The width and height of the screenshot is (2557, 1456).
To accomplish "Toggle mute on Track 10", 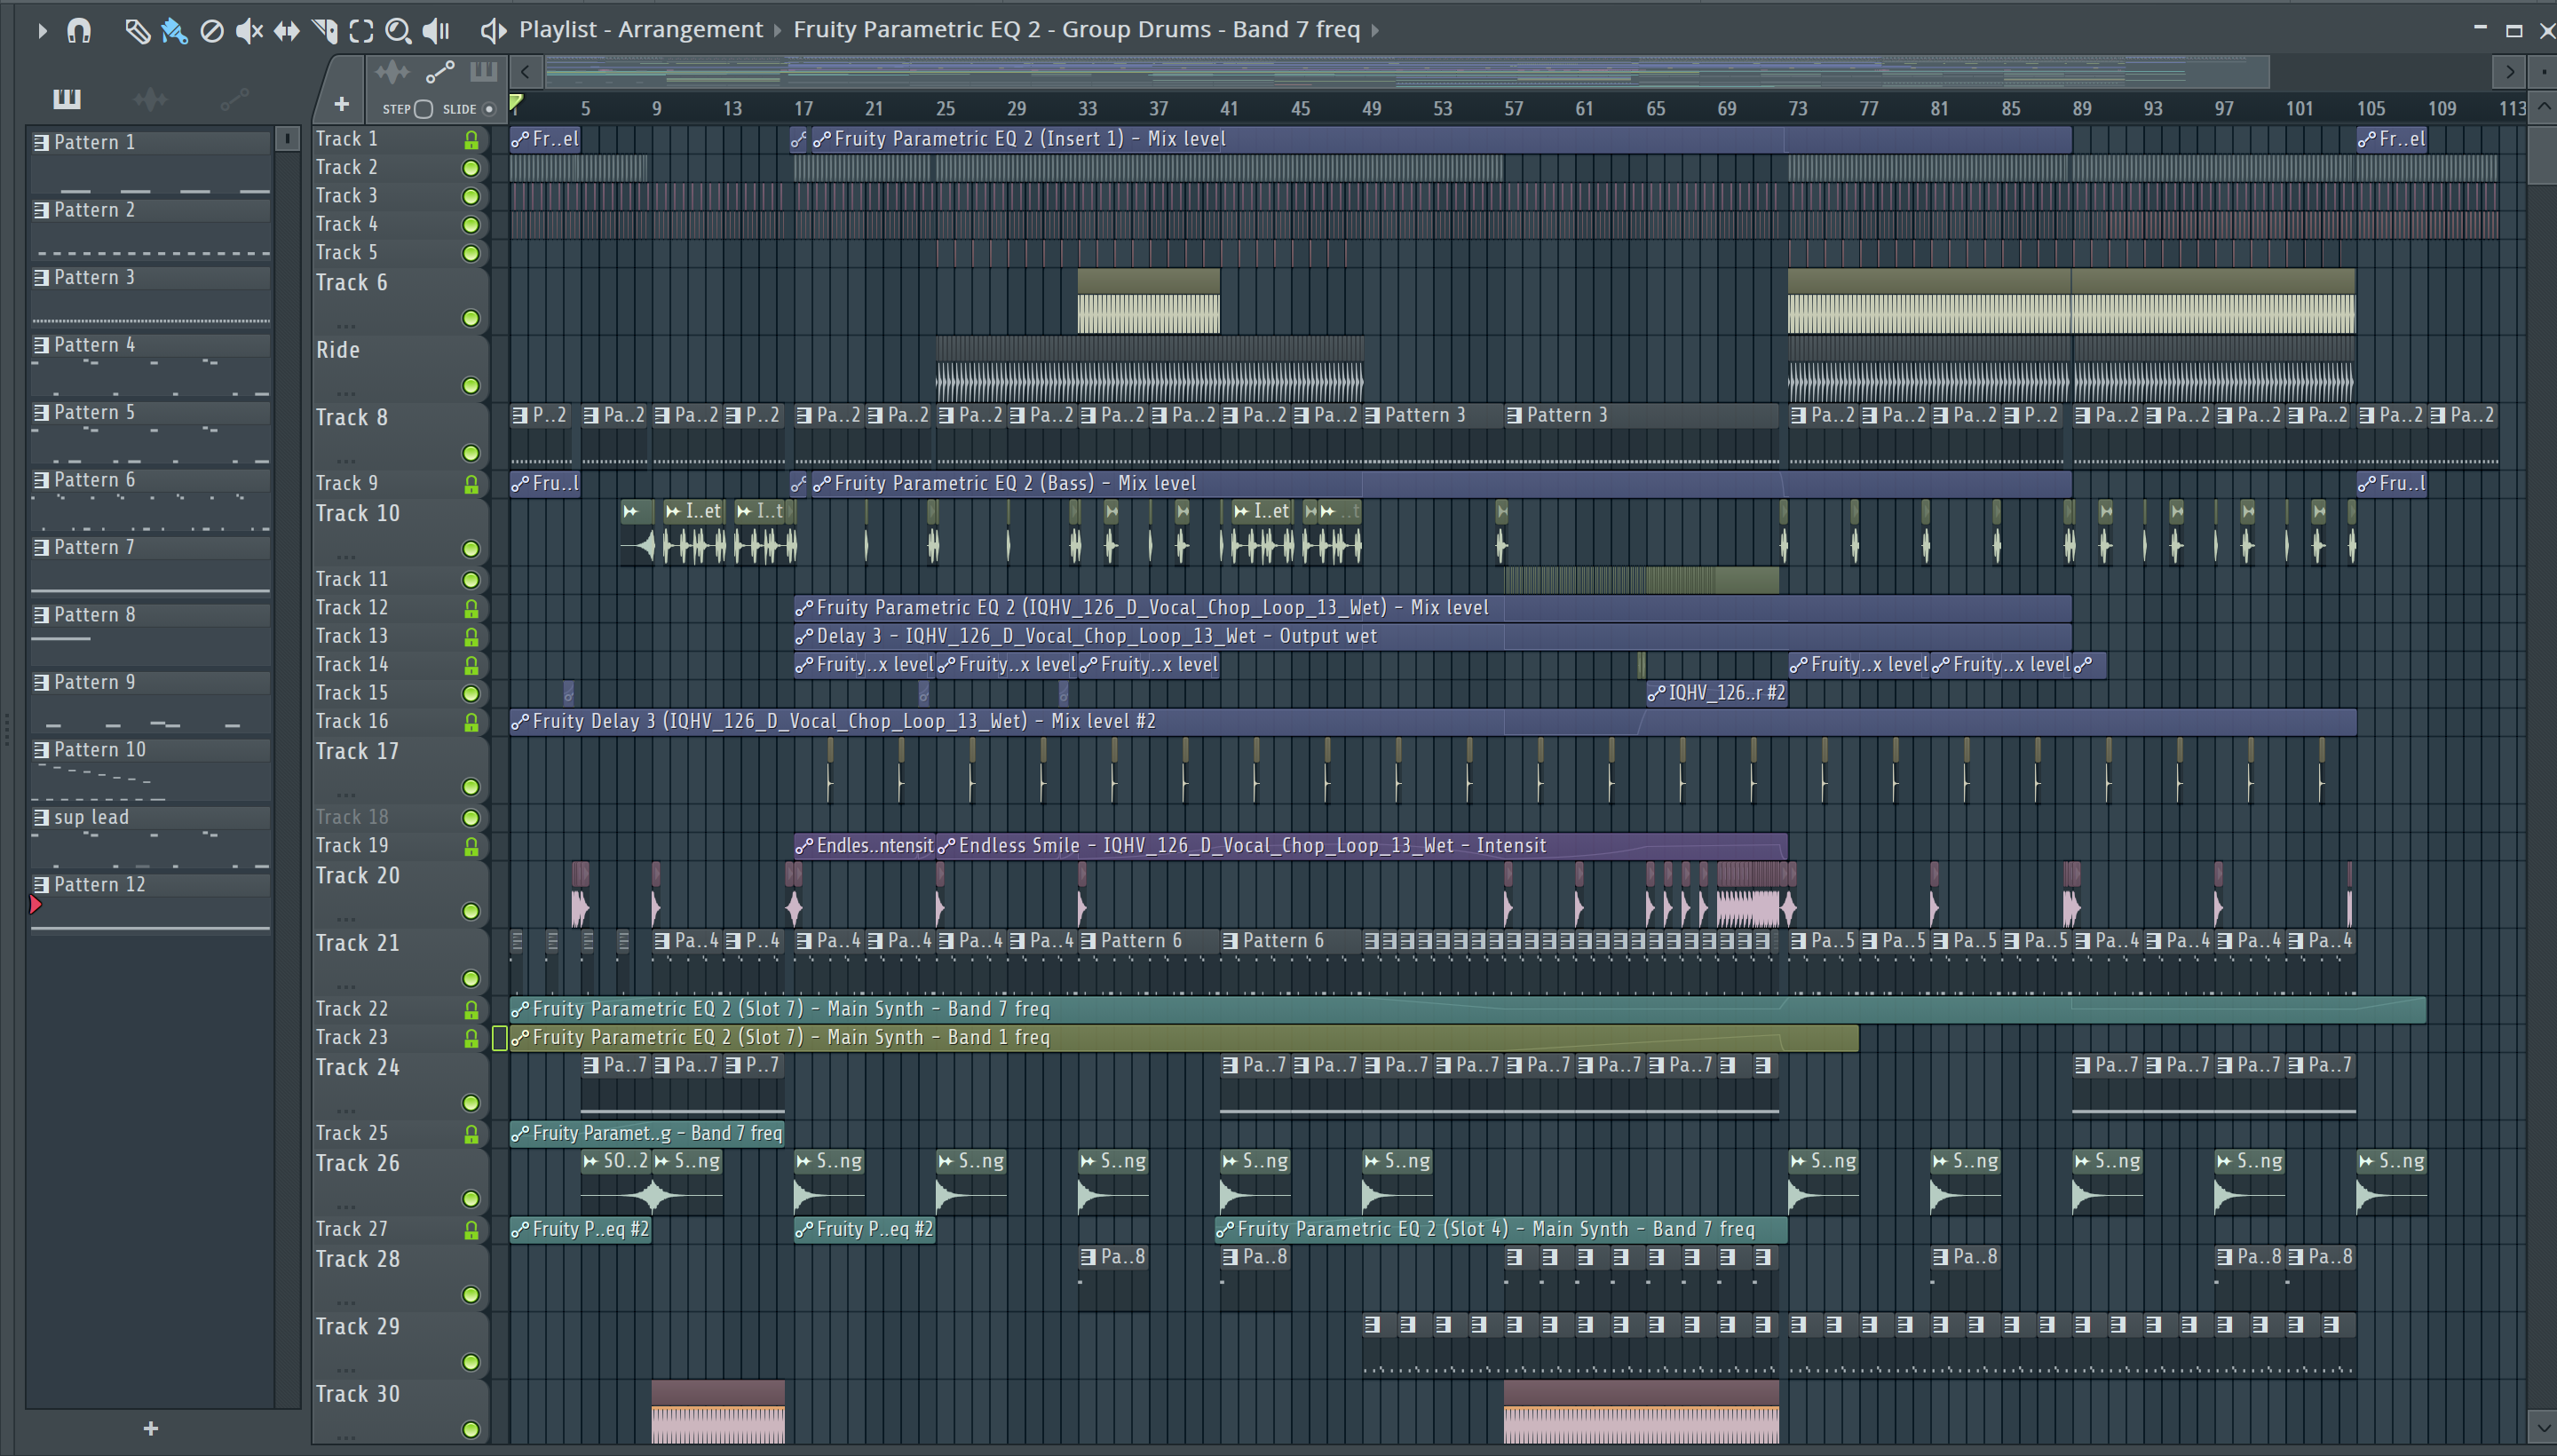I will (x=470, y=549).
